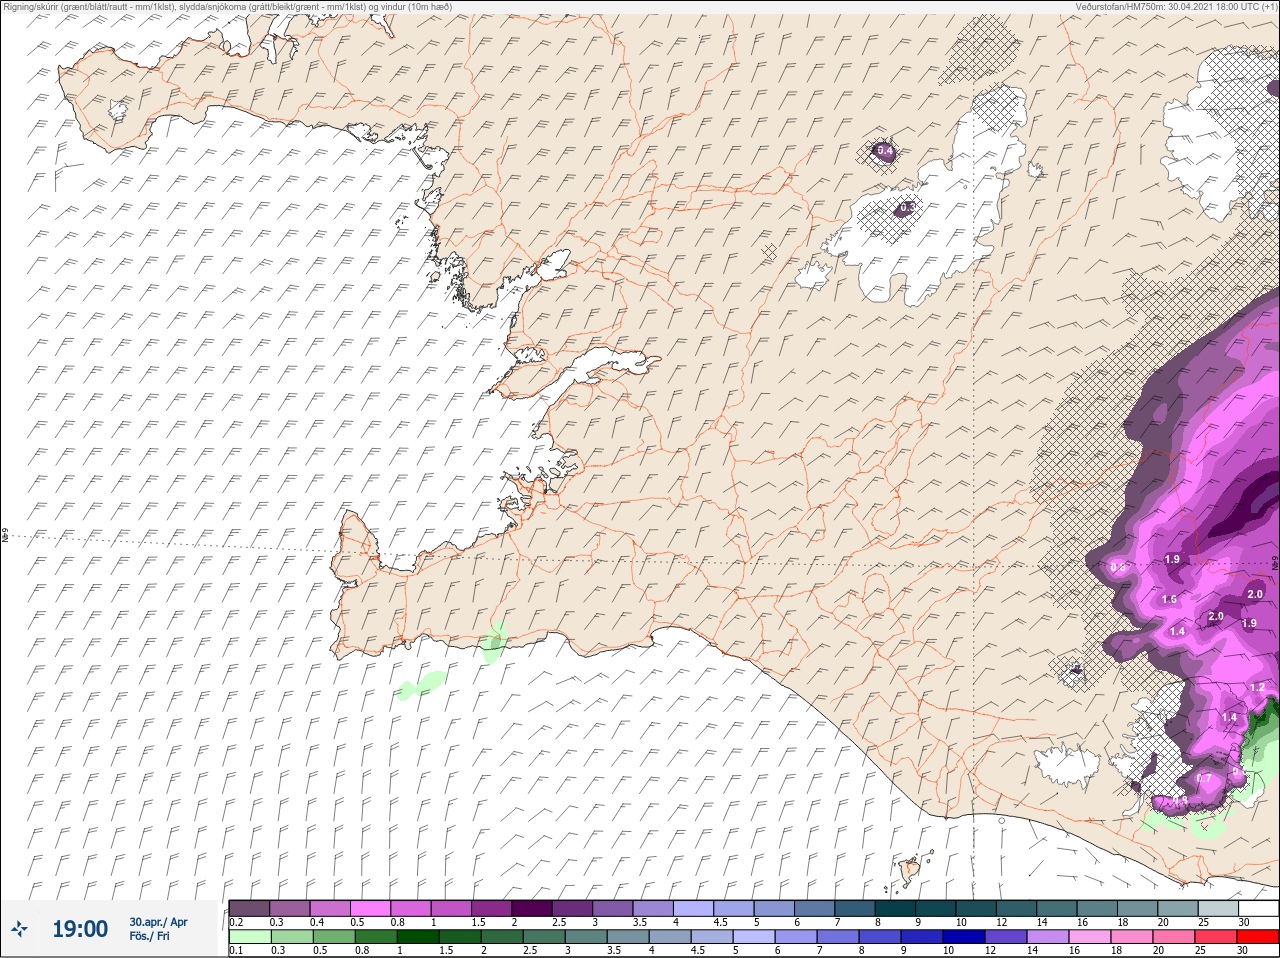Screen dimensions: 1280x958
Task: Click the weekday text "Fös./ Fri"
Action: pyautogui.click(x=148, y=937)
